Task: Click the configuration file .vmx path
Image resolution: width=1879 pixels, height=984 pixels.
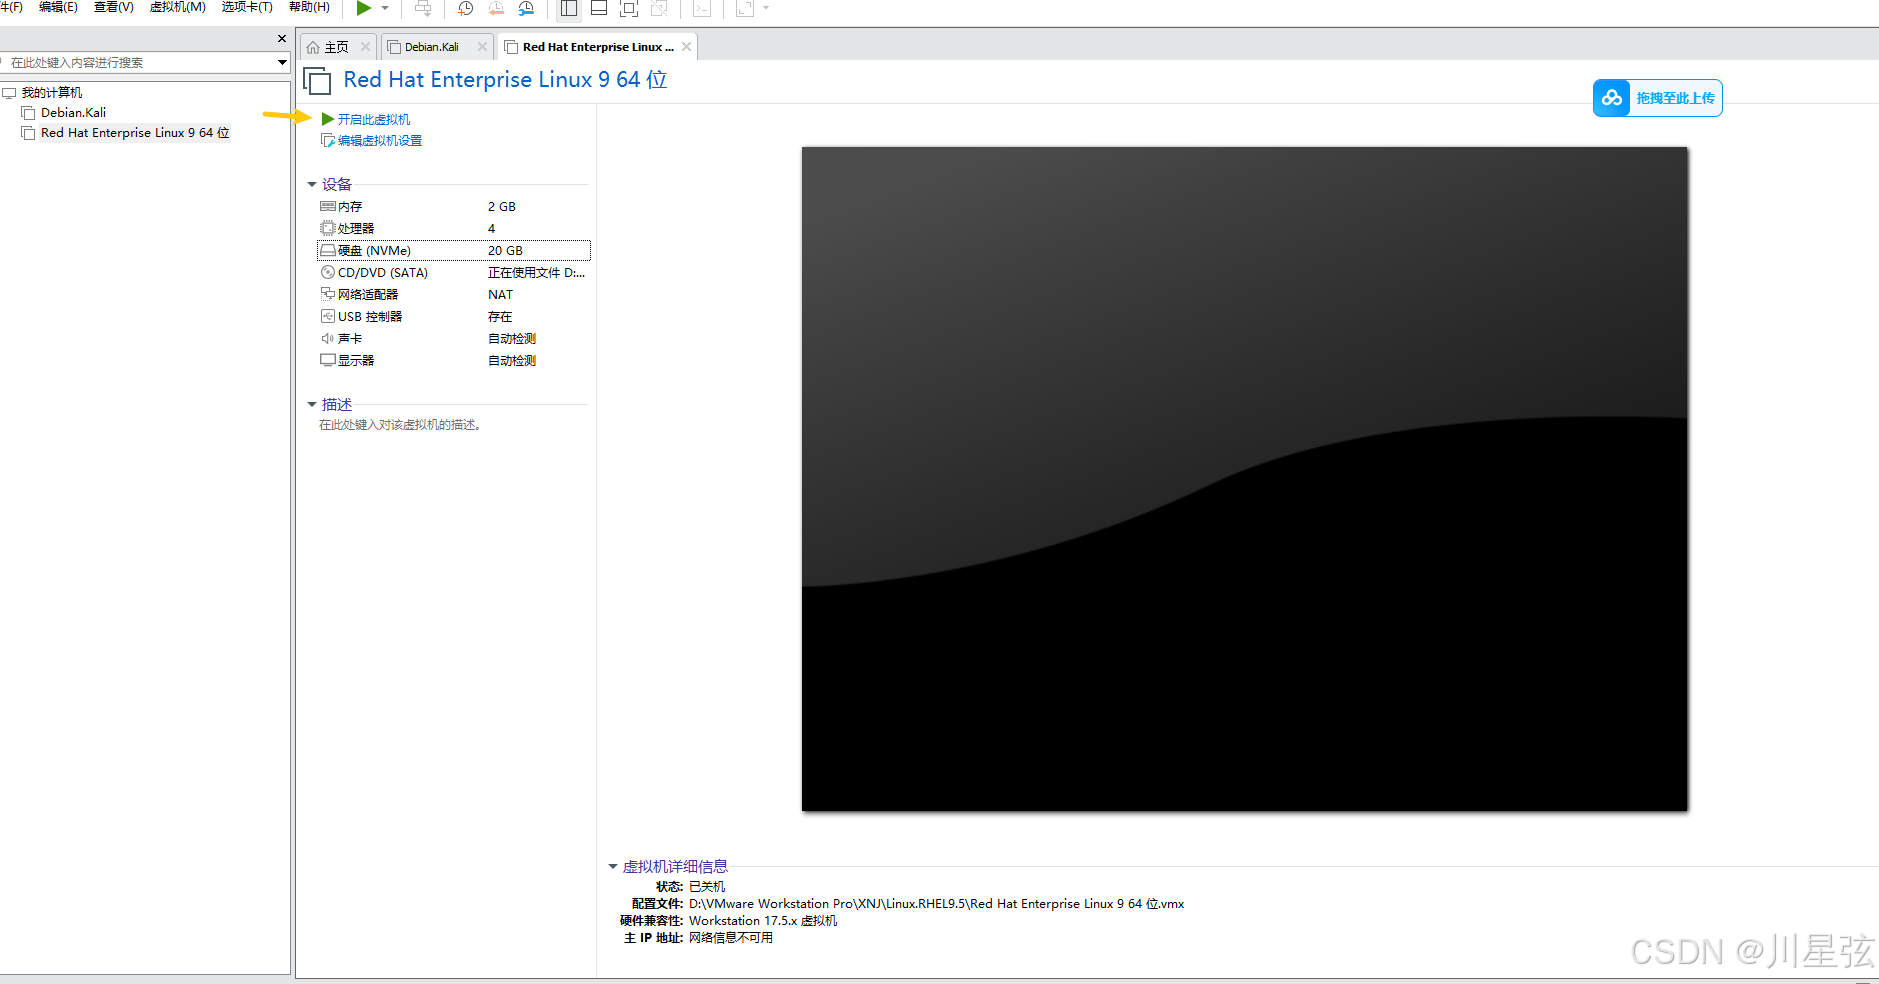Action: (x=936, y=903)
